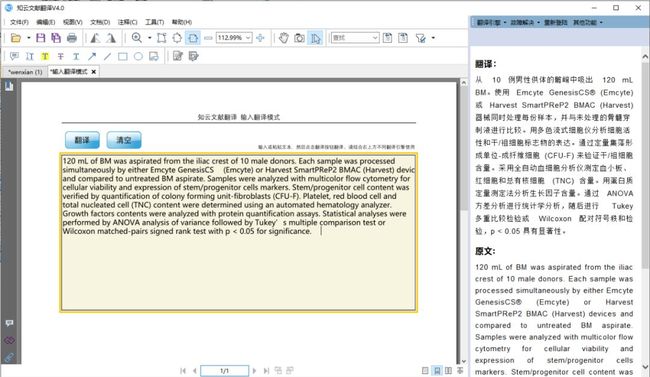Open a file with the folder icon

(x=16, y=38)
